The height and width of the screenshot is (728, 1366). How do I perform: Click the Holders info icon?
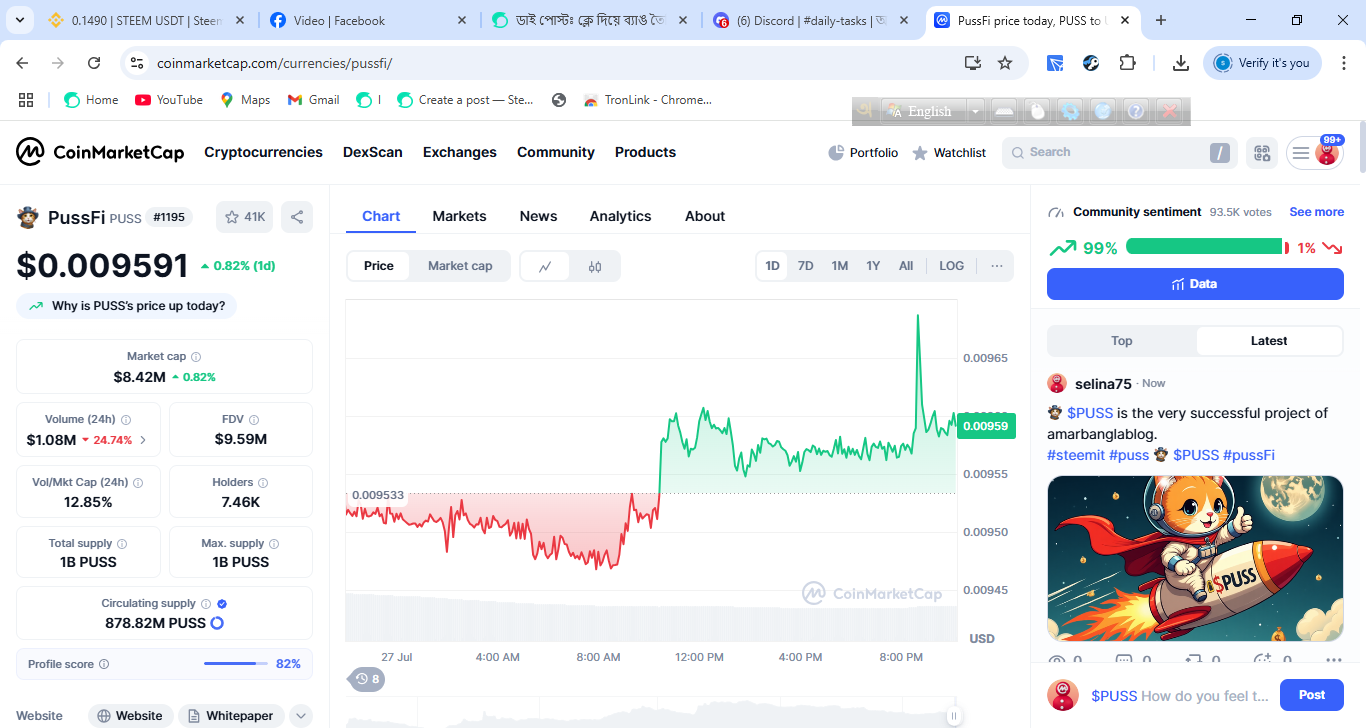[x=264, y=482]
